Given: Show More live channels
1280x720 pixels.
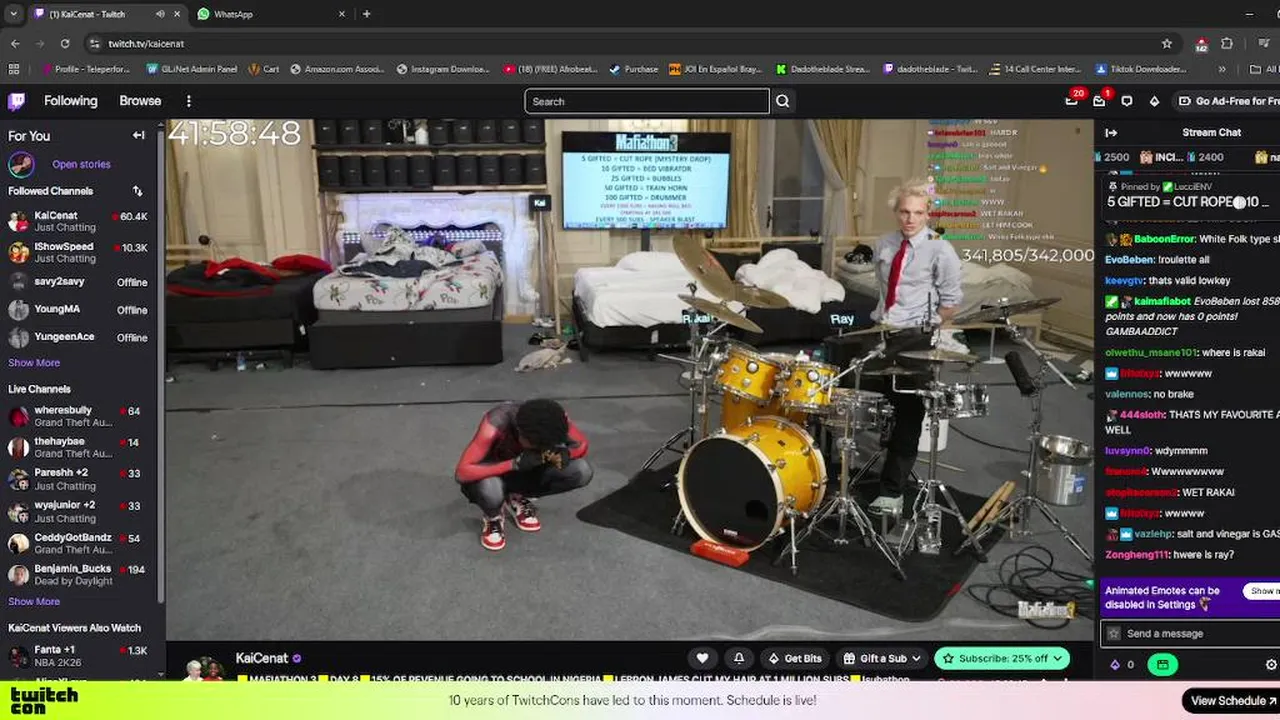Looking at the screenshot, I should 34,601.
